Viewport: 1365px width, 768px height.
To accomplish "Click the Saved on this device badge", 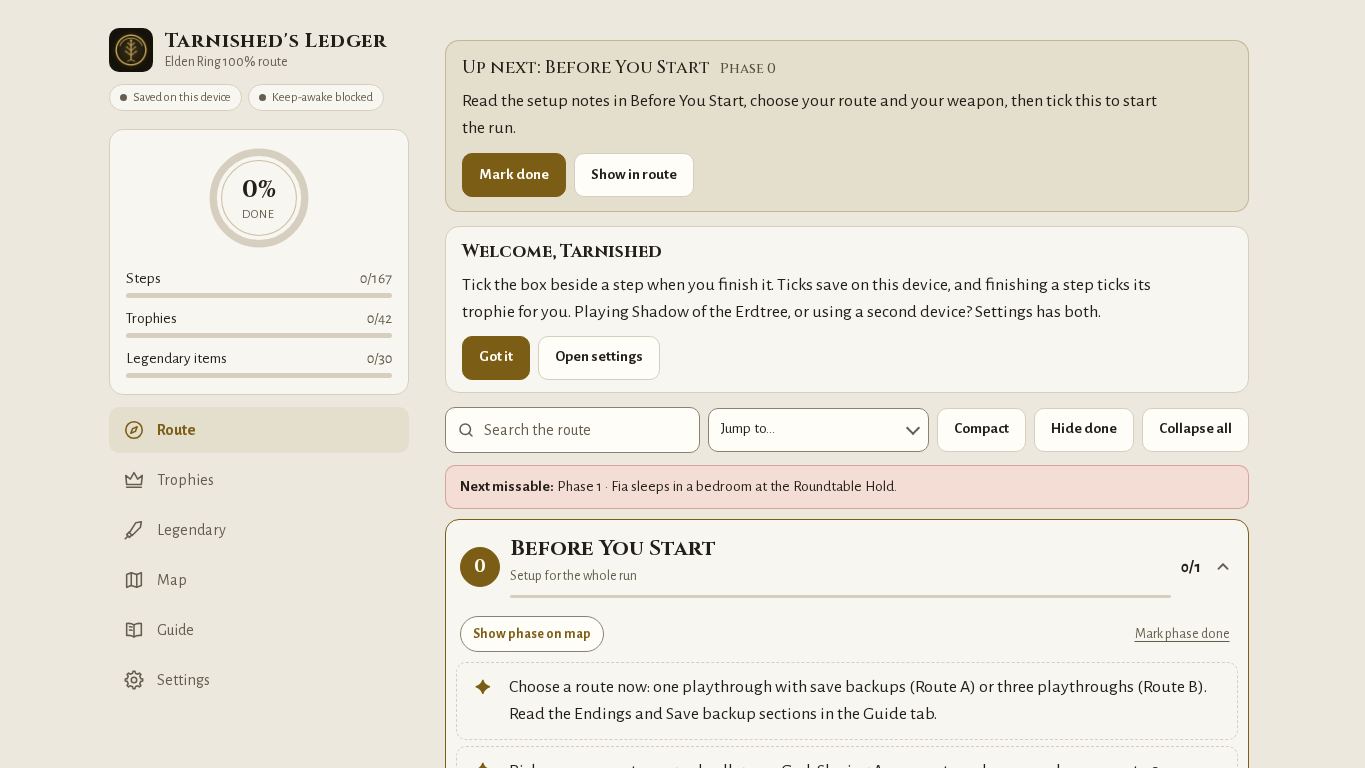I will [x=175, y=97].
